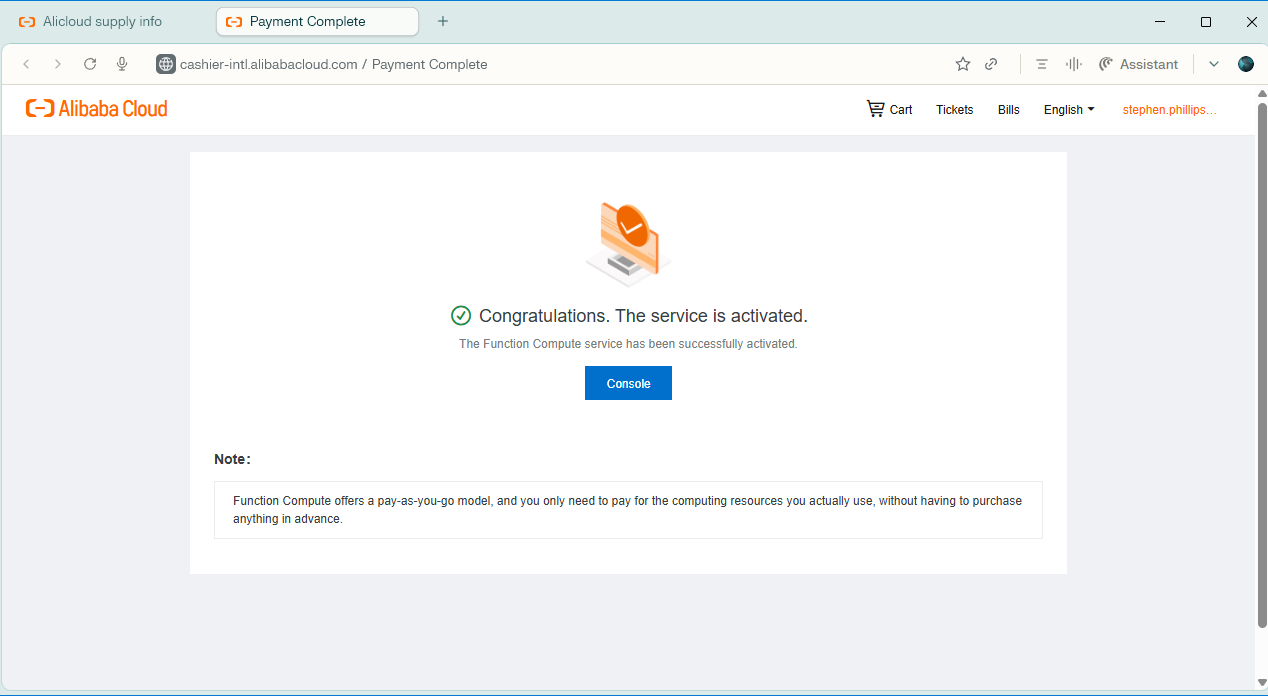
Task: Click the Alibaba Cloud logo
Action: [97, 109]
